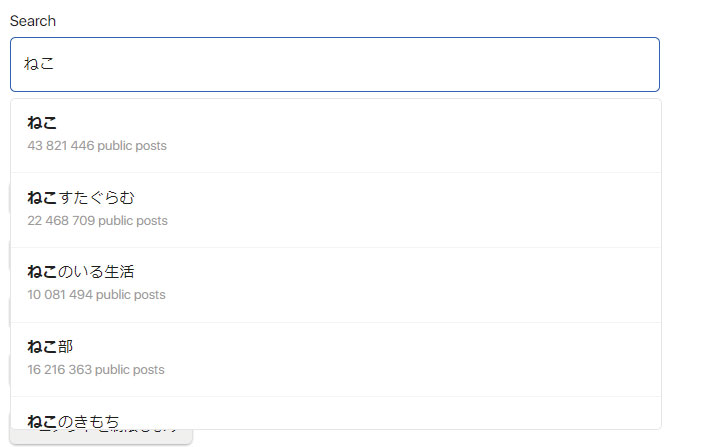Click bold ねこ prefix of ねこ部

pyautogui.click(x=43, y=347)
